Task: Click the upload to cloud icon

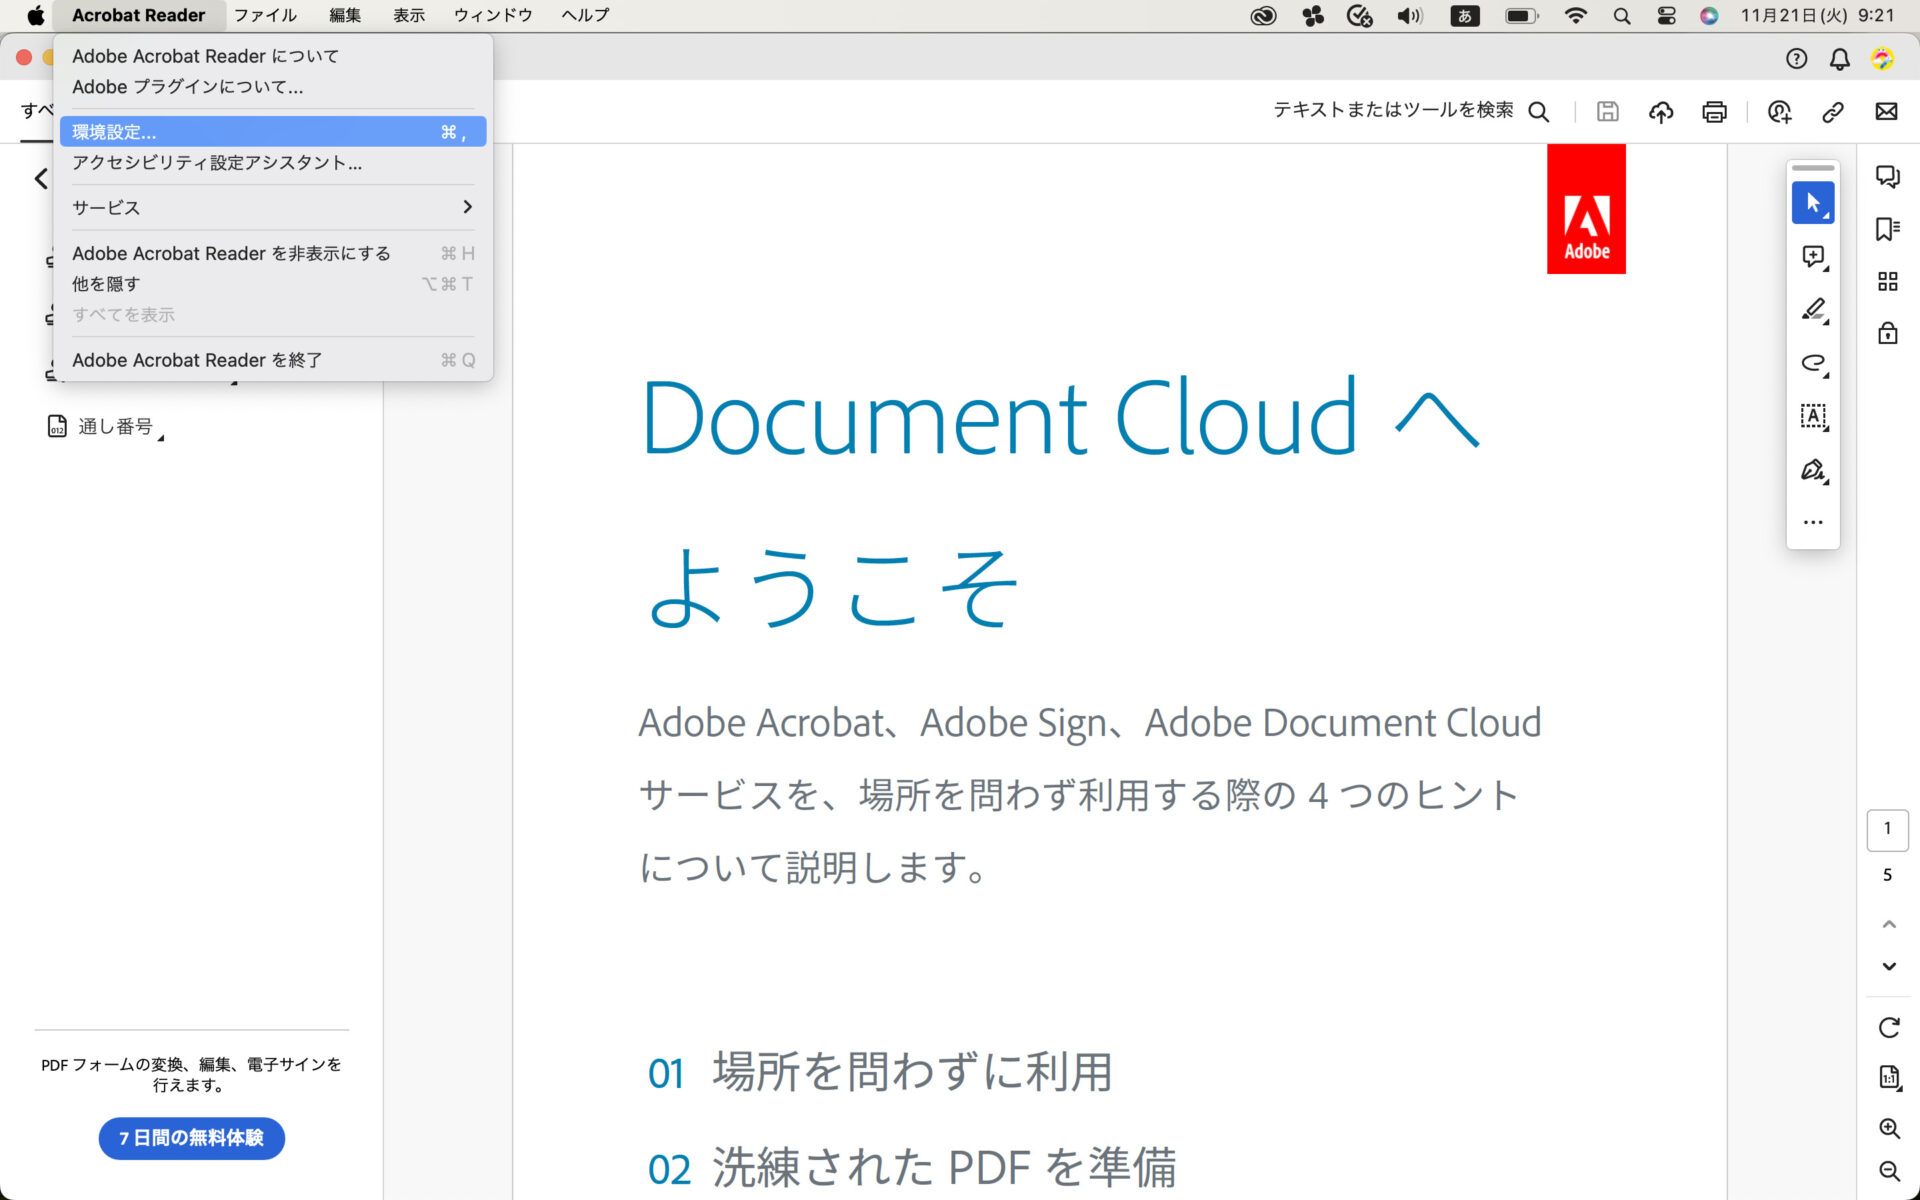Action: click(1661, 112)
